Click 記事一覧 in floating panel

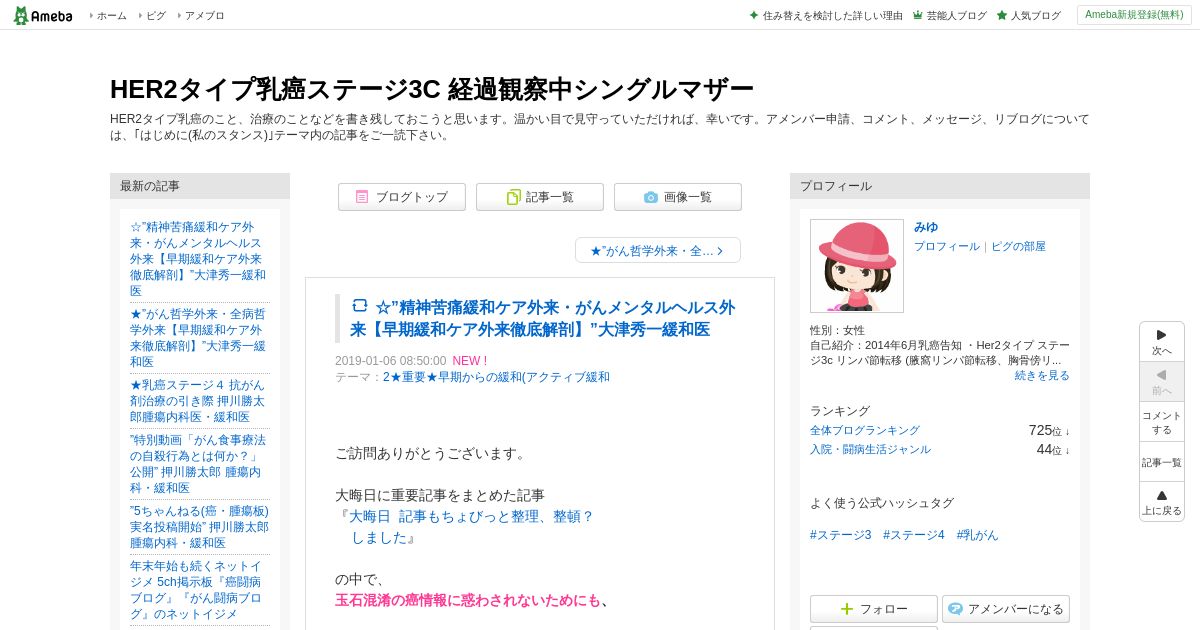point(1162,462)
